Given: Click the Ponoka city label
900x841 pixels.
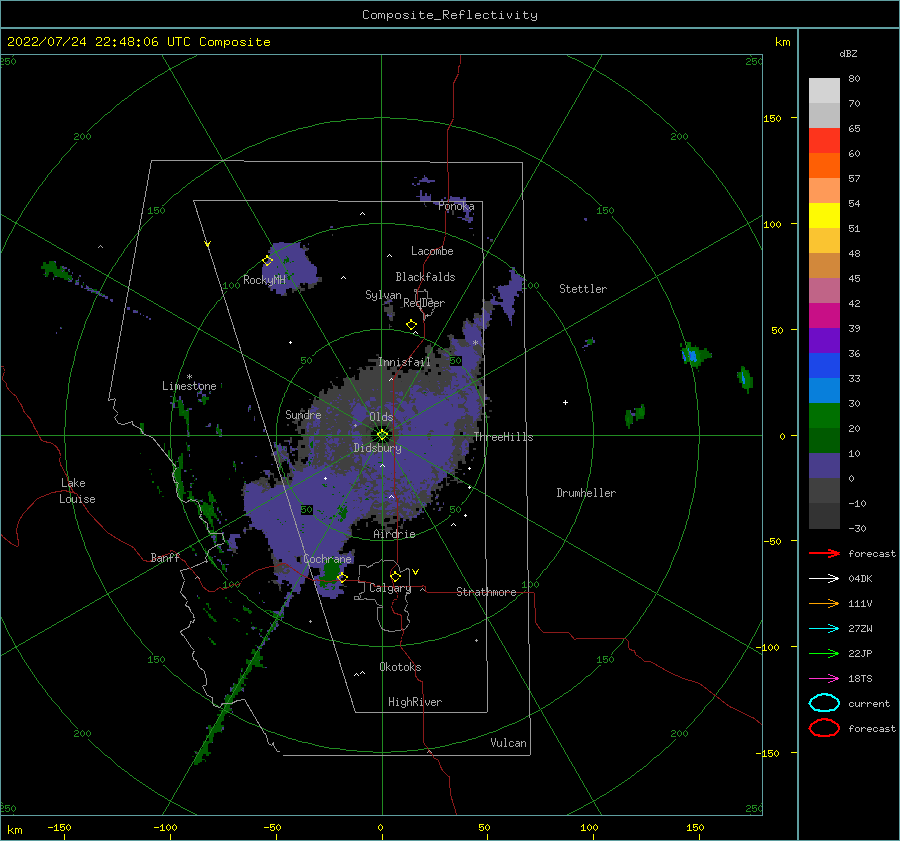Looking at the screenshot, I should coord(456,206).
